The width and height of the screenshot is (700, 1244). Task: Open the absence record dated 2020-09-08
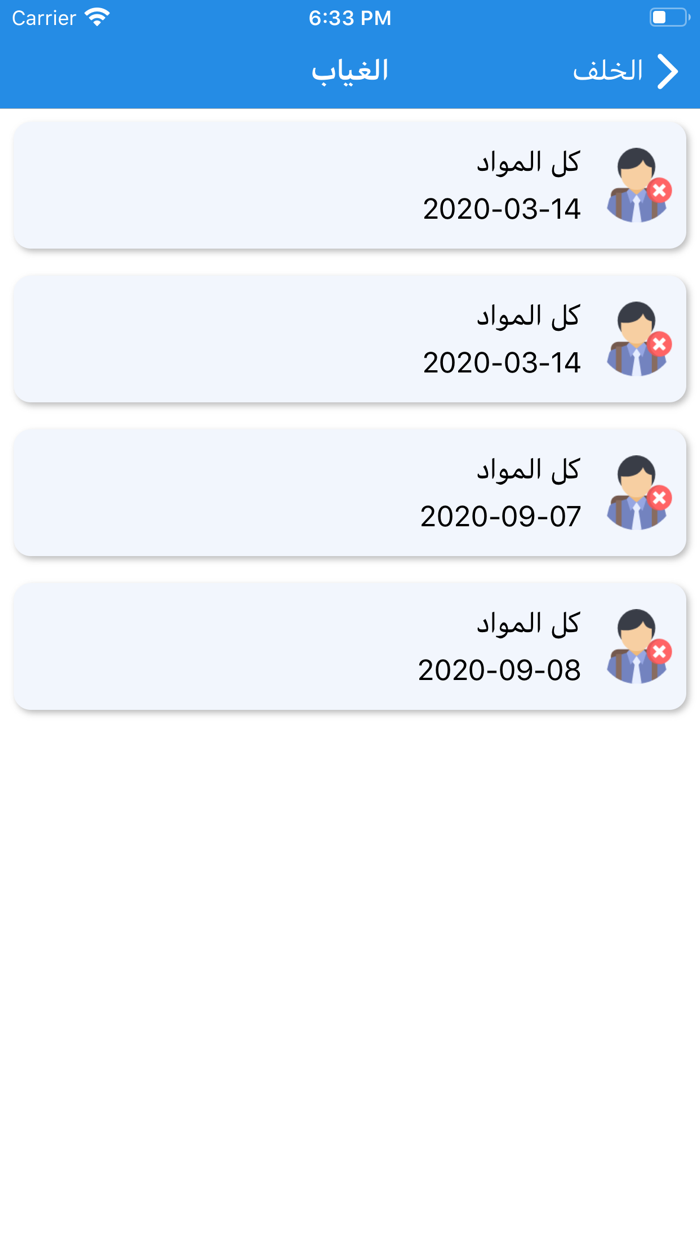(350, 647)
